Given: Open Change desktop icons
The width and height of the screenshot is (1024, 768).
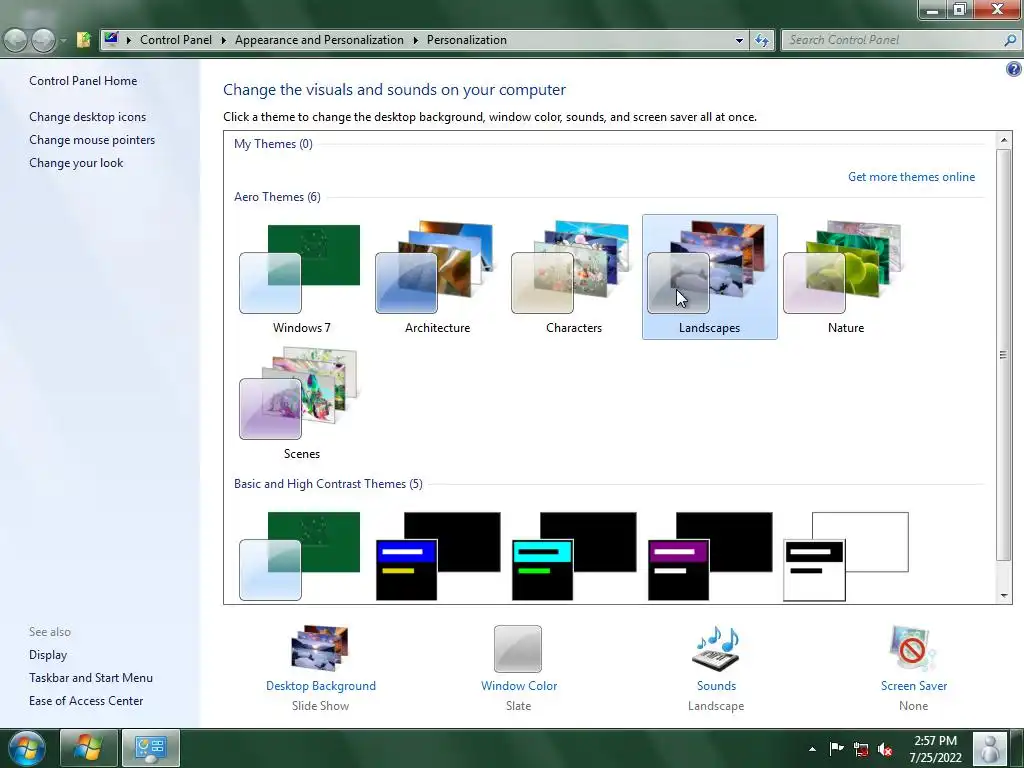Looking at the screenshot, I should coord(88,117).
